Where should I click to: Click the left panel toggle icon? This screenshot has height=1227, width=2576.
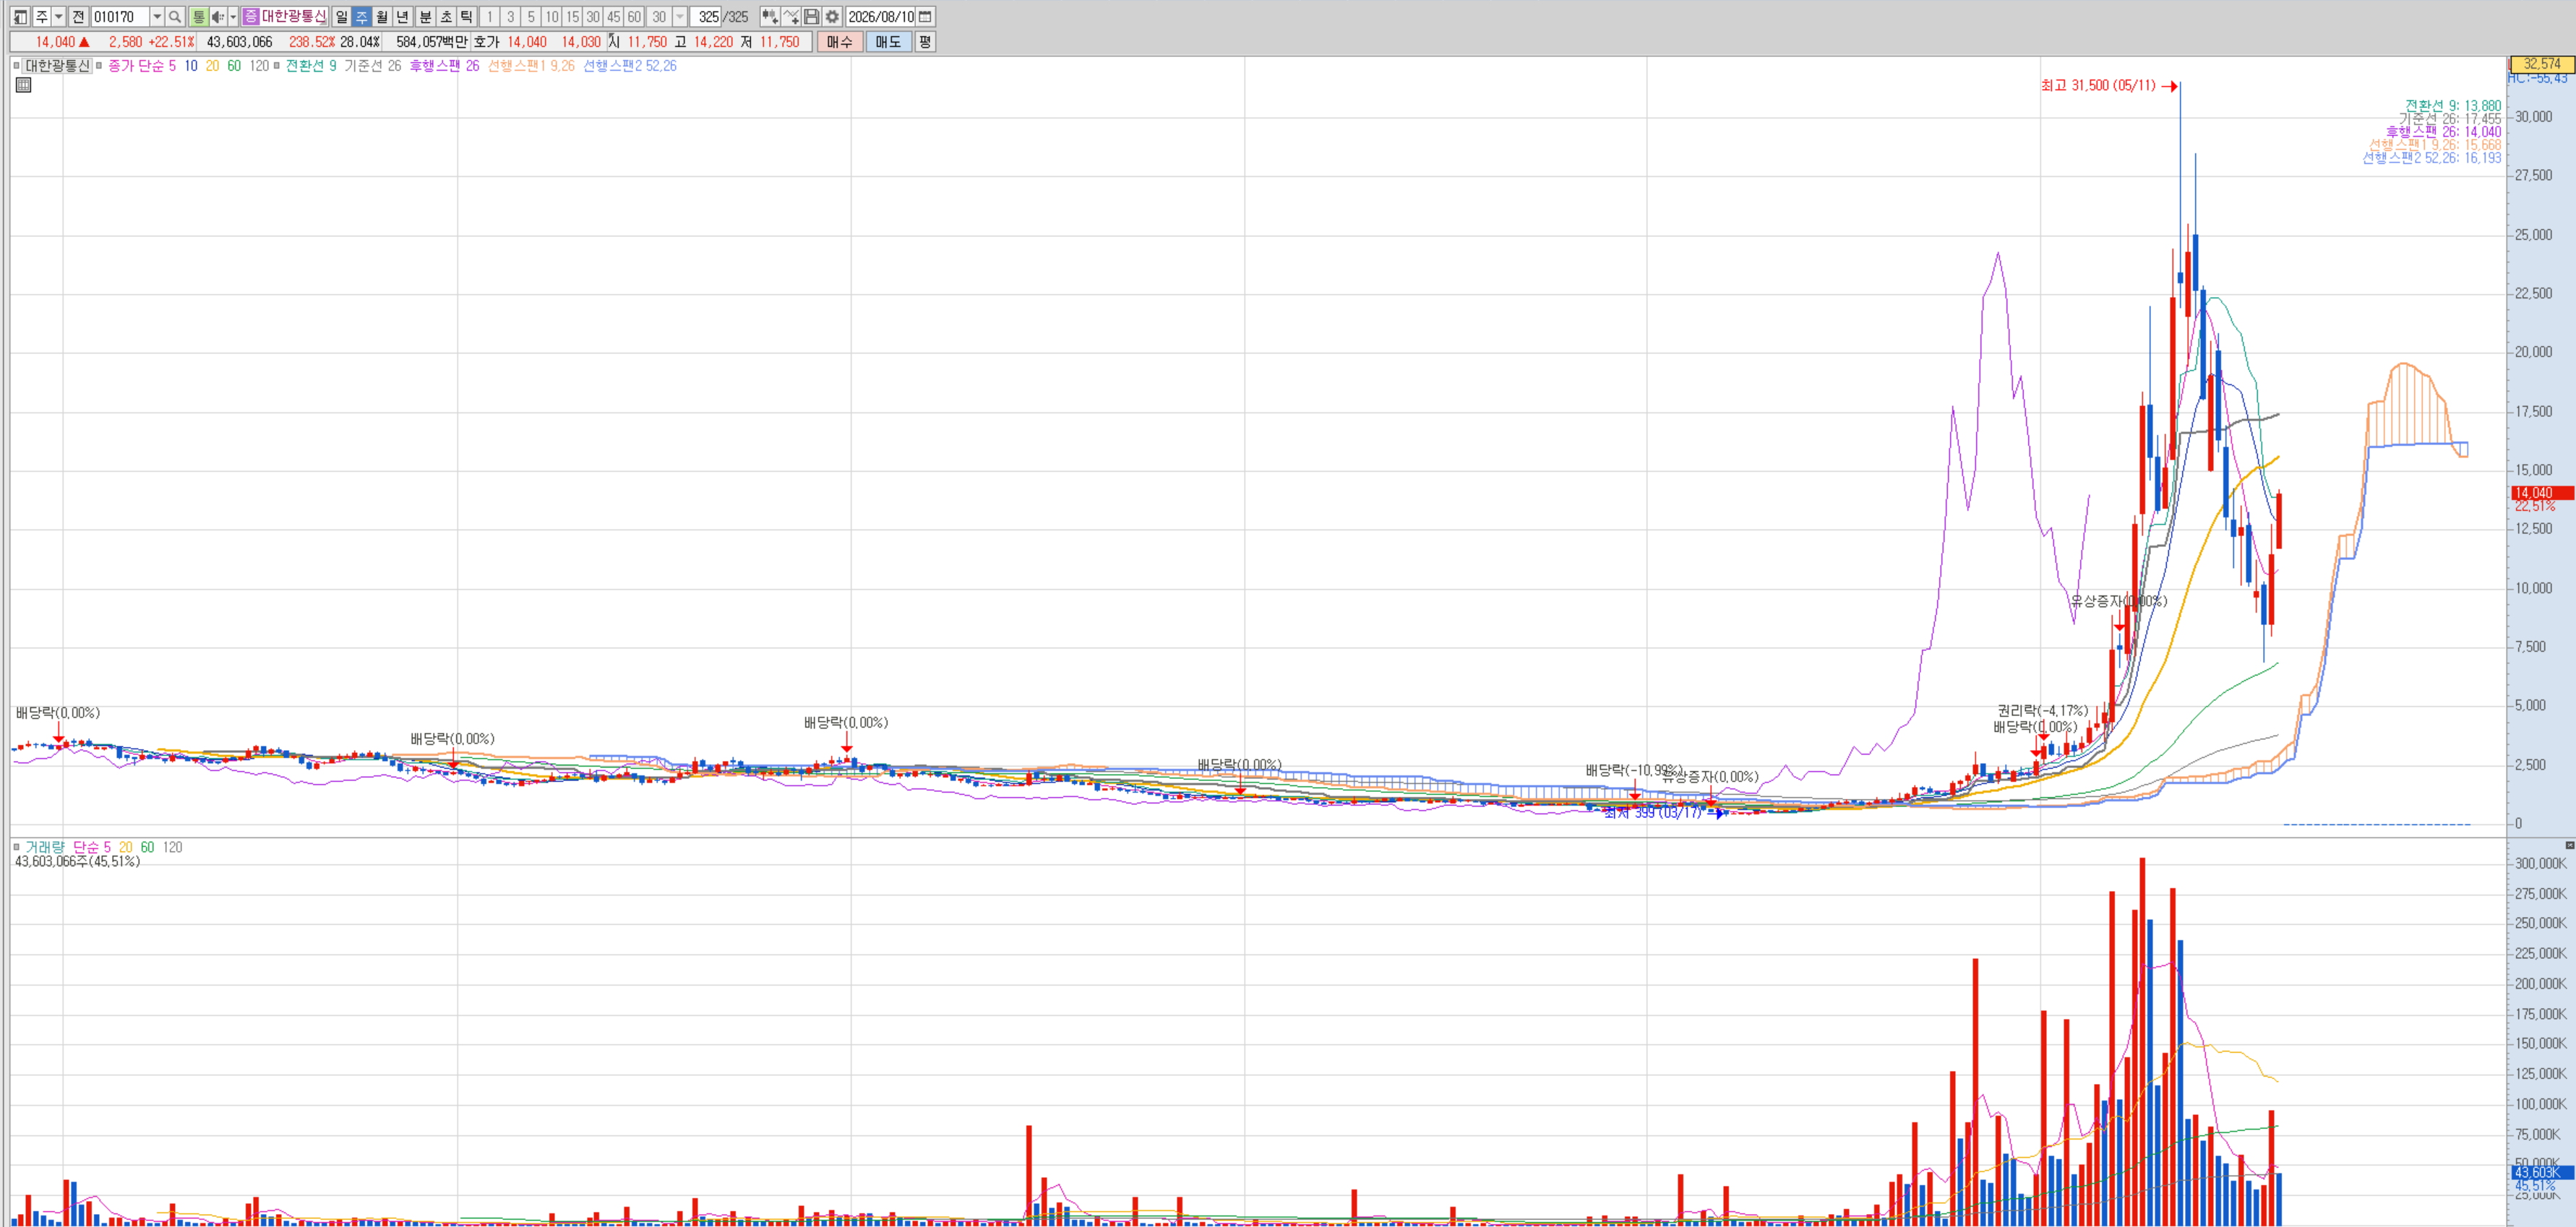click(x=20, y=17)
